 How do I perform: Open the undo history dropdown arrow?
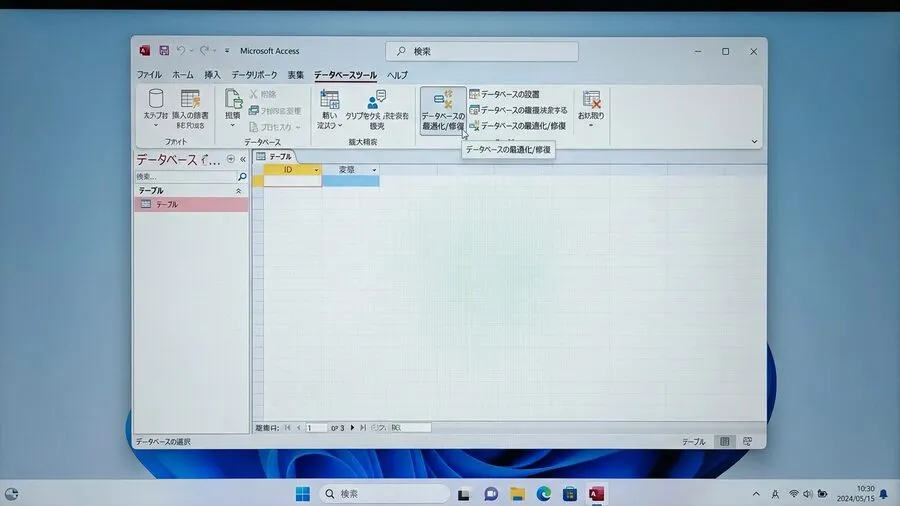point(191,50)
